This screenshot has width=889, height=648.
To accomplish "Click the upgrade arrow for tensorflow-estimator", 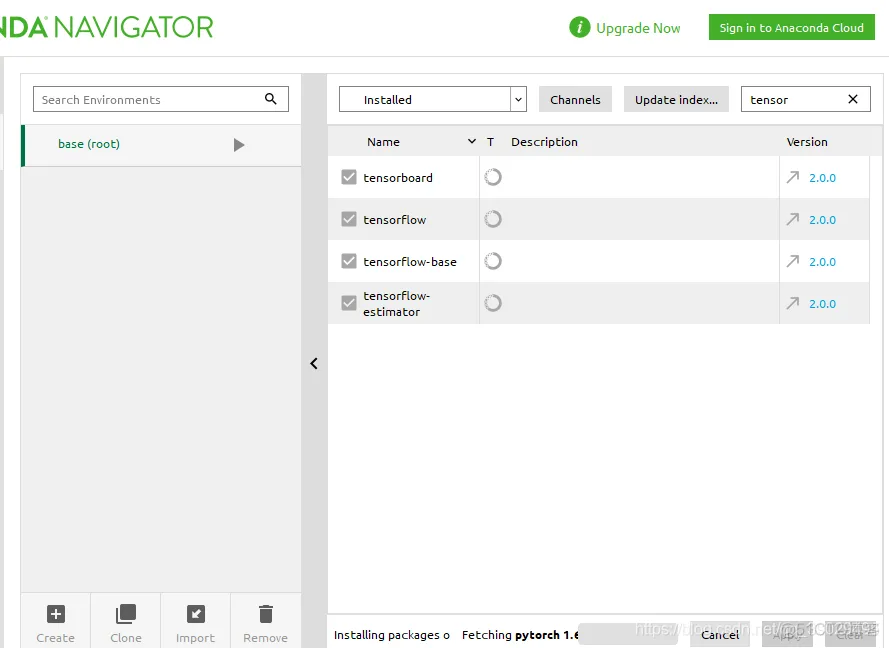I will [x=793, y=303].
